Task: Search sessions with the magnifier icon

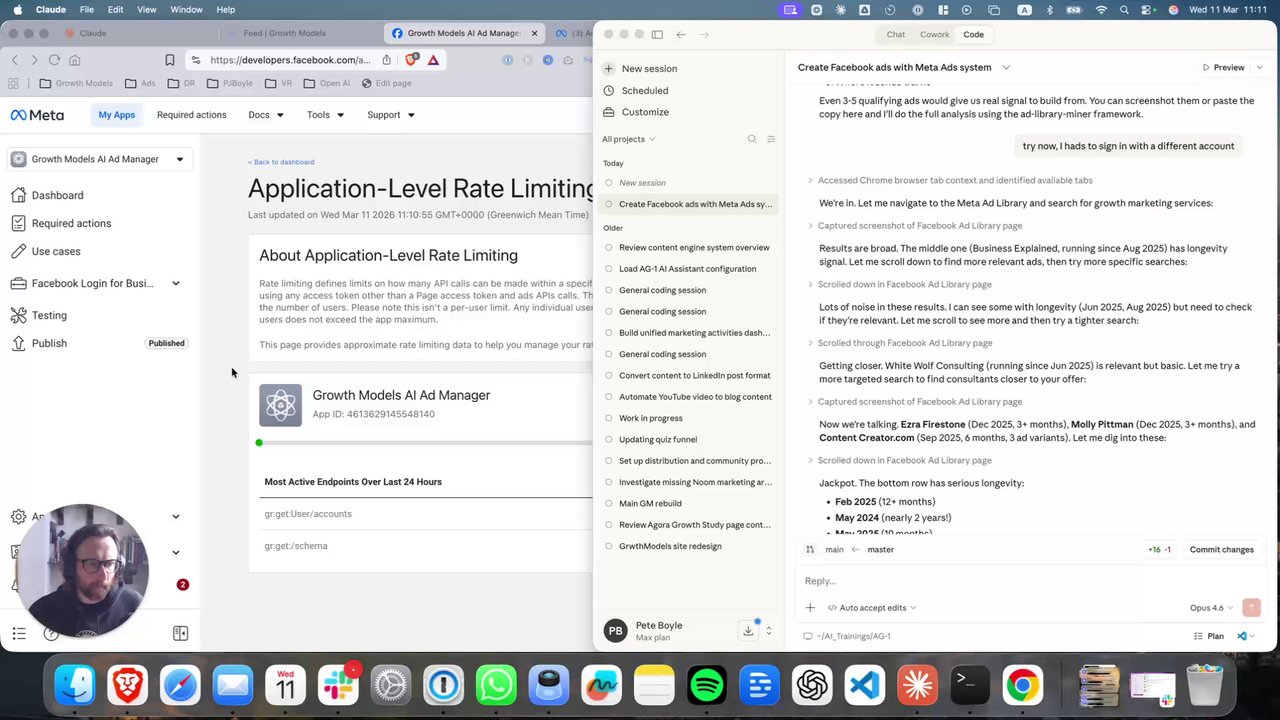Action: coord(752,139)
